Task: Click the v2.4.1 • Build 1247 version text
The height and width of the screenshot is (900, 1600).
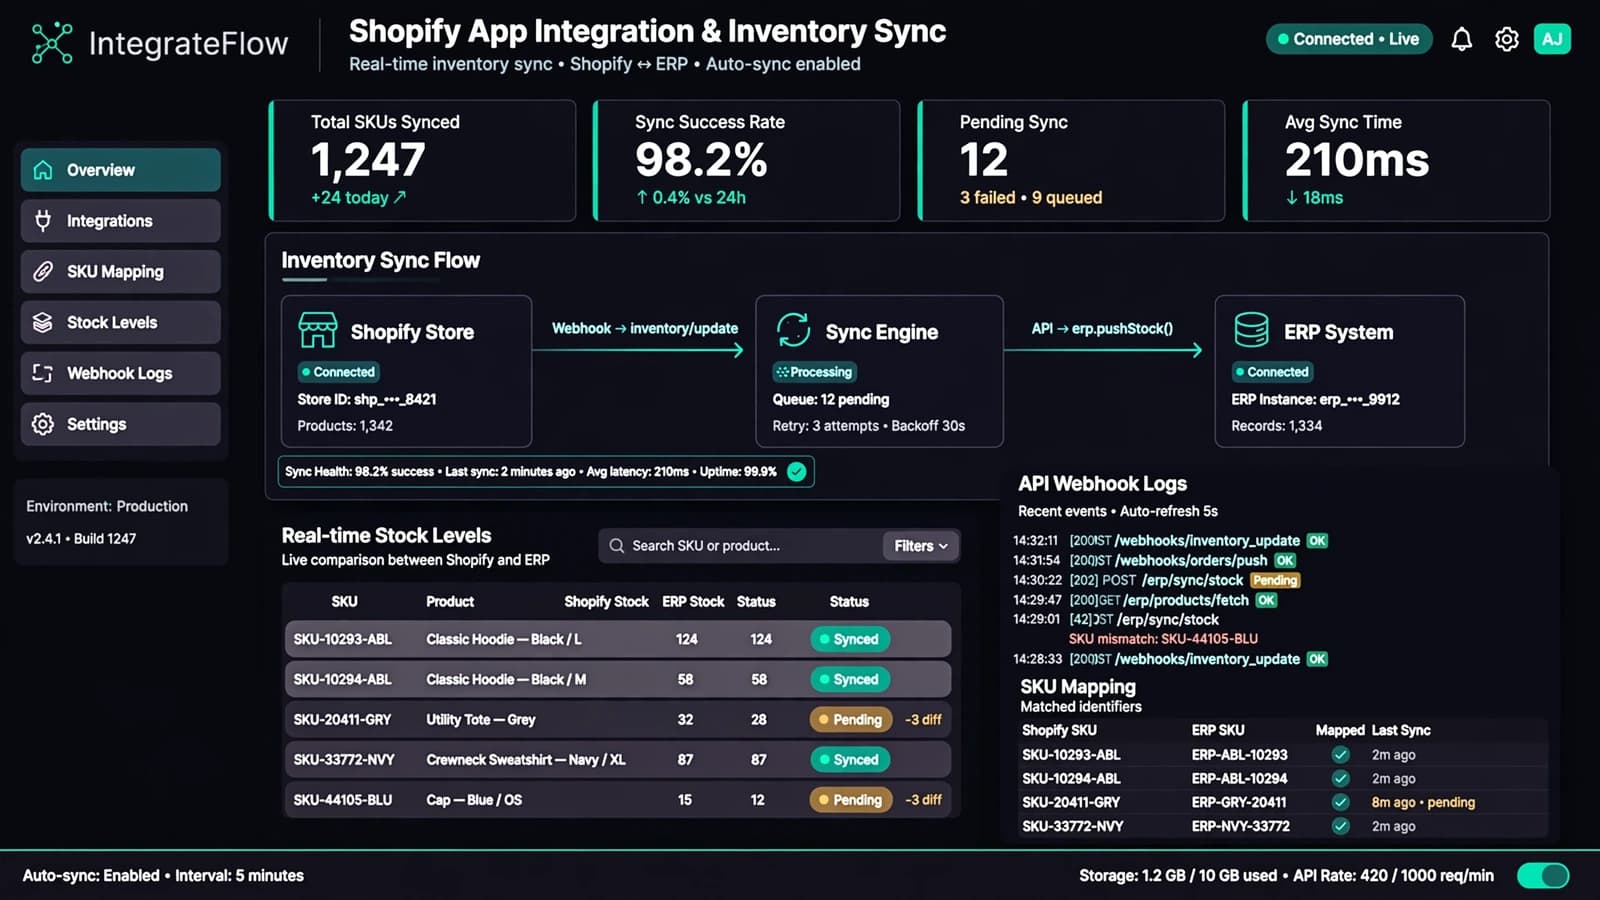Action: pos(81,539)
